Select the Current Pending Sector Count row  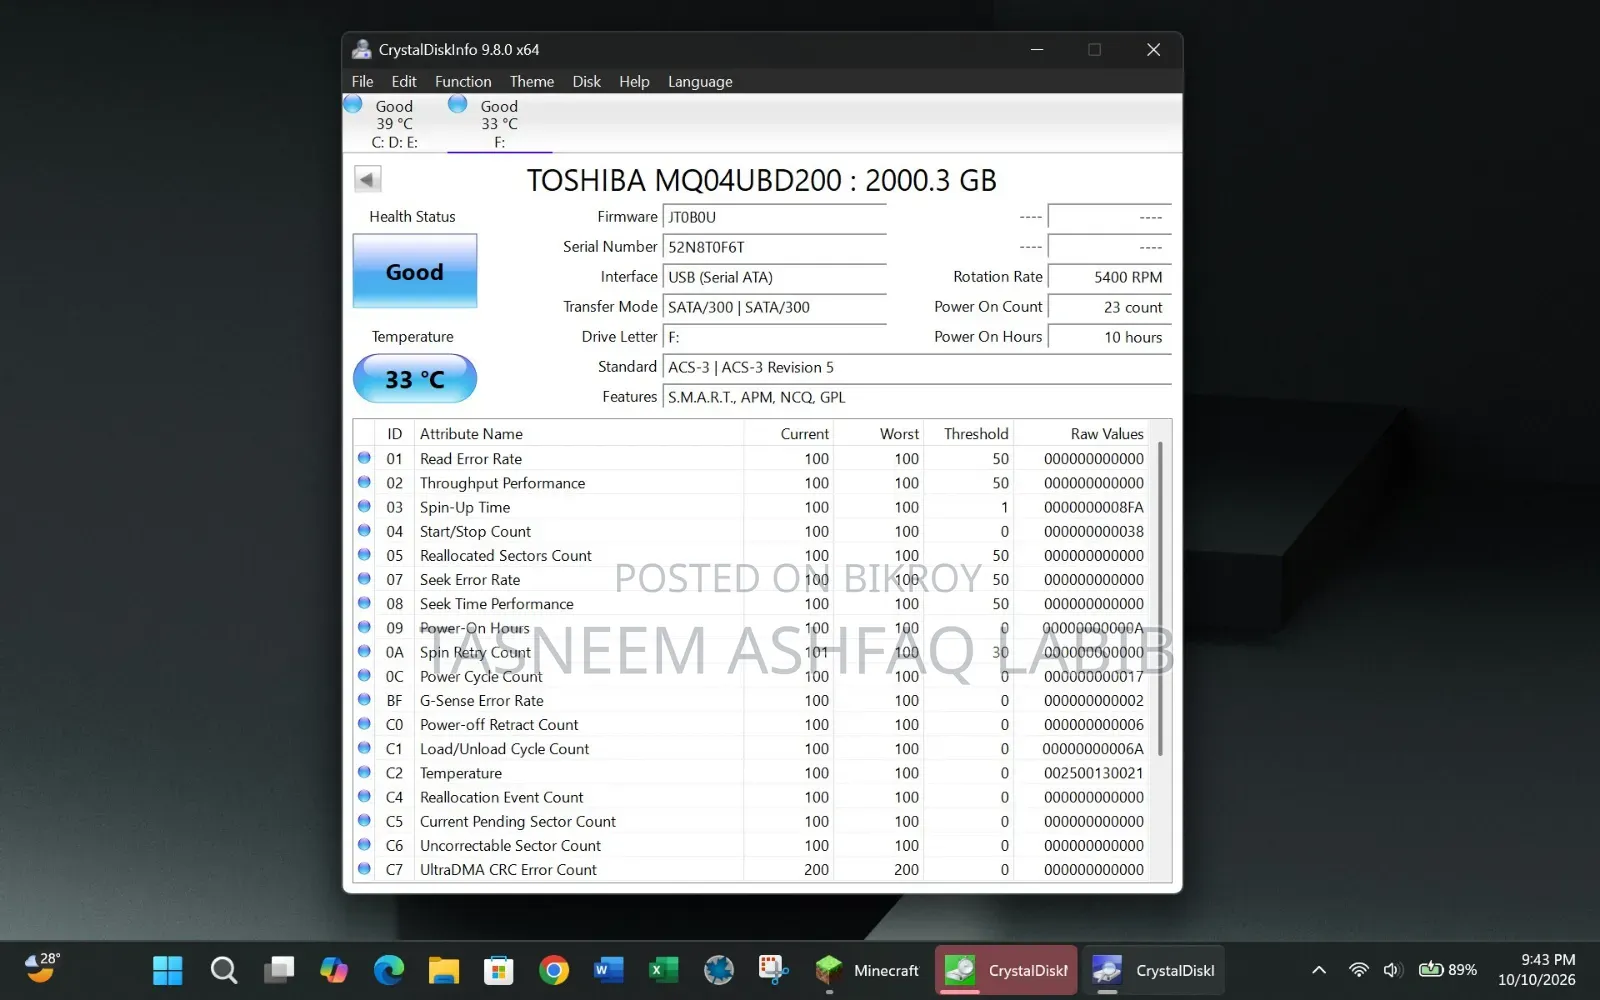[753, 821]
